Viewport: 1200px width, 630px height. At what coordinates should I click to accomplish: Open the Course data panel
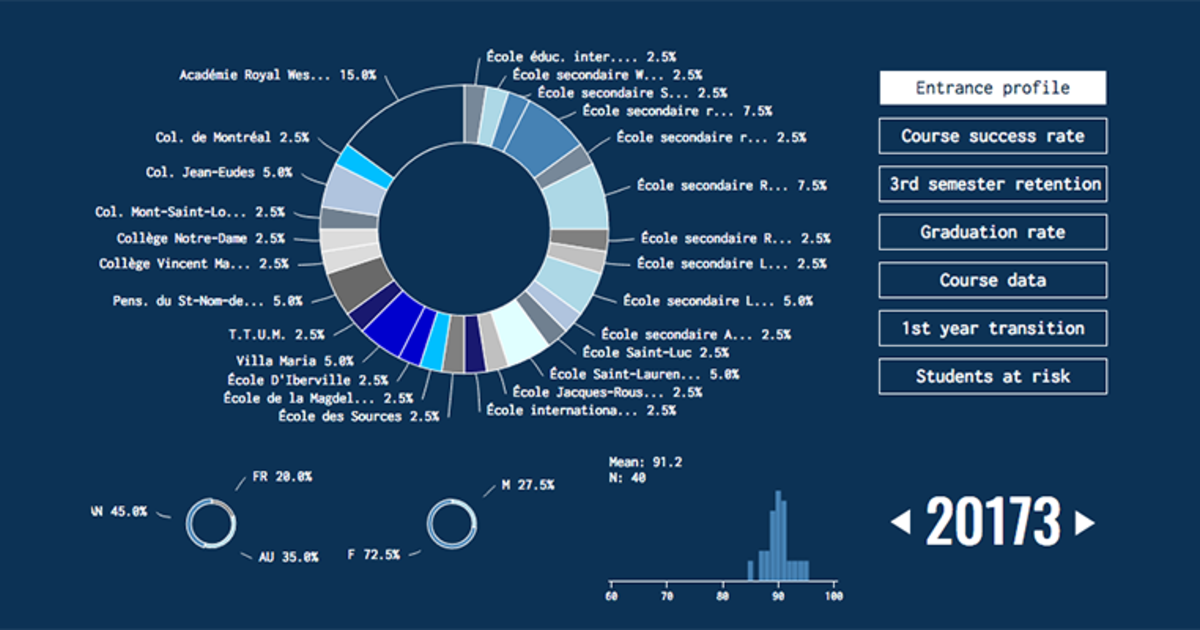[x=992, y=280]
